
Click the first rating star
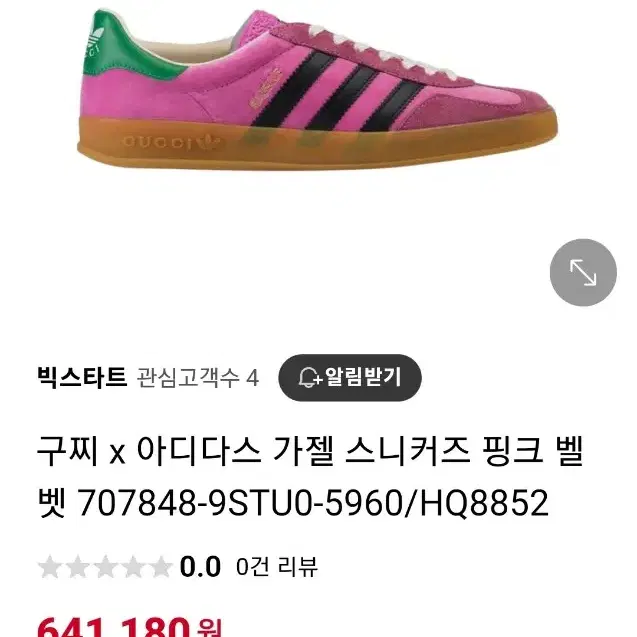click(x=50, y=567)
